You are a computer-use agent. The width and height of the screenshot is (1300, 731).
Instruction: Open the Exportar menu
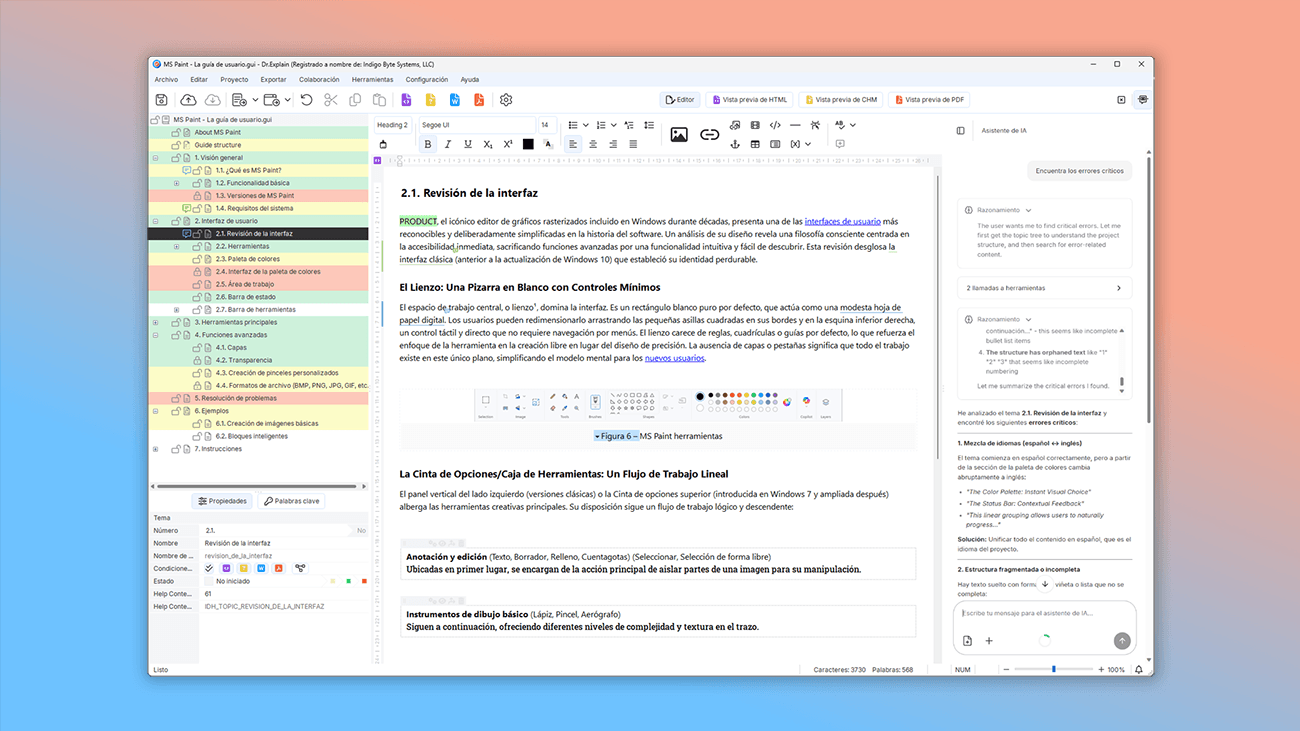(x=273, y=80)
